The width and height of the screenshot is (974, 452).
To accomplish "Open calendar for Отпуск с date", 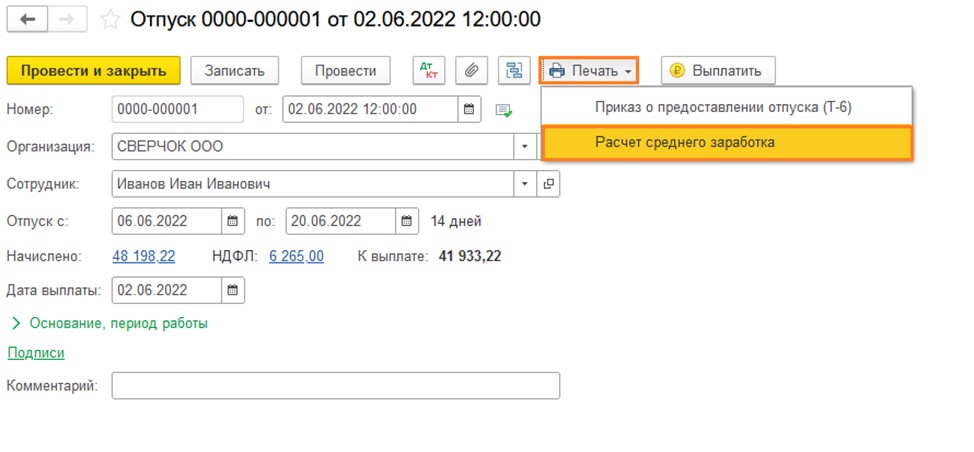I will pyautogui.click(x=232, y=220).
